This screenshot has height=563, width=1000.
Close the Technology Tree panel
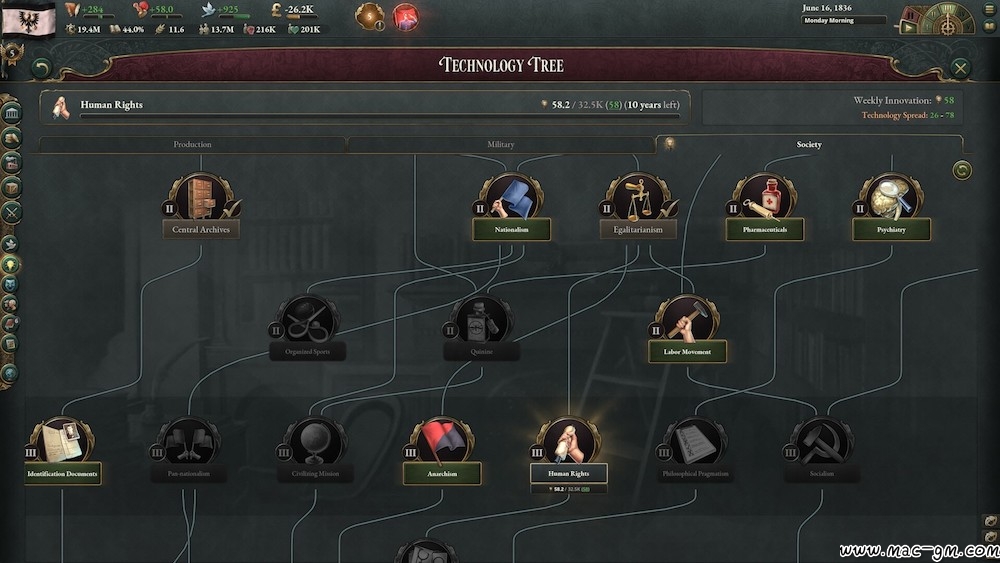tap(960, 68)
